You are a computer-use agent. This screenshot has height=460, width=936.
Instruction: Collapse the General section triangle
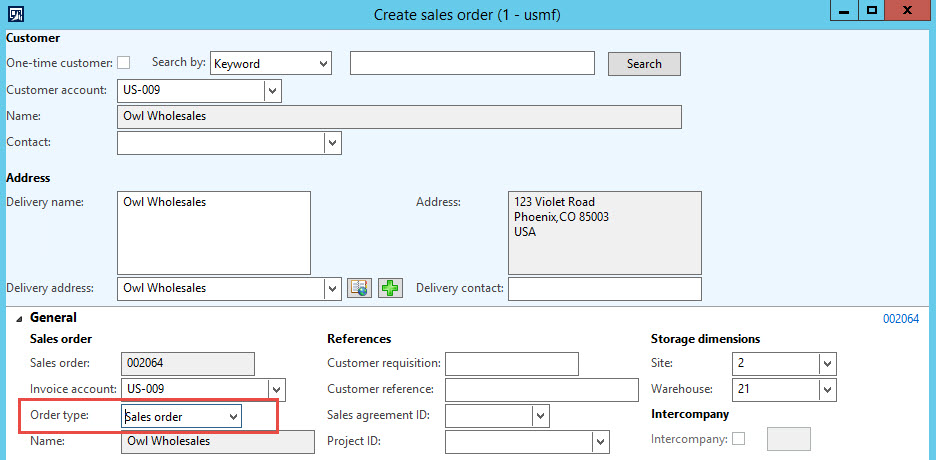coord(19,318)
